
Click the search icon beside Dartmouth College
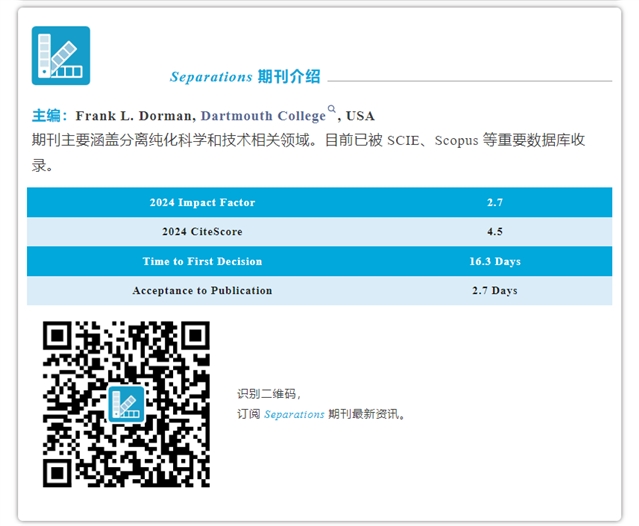coord(333,110)
